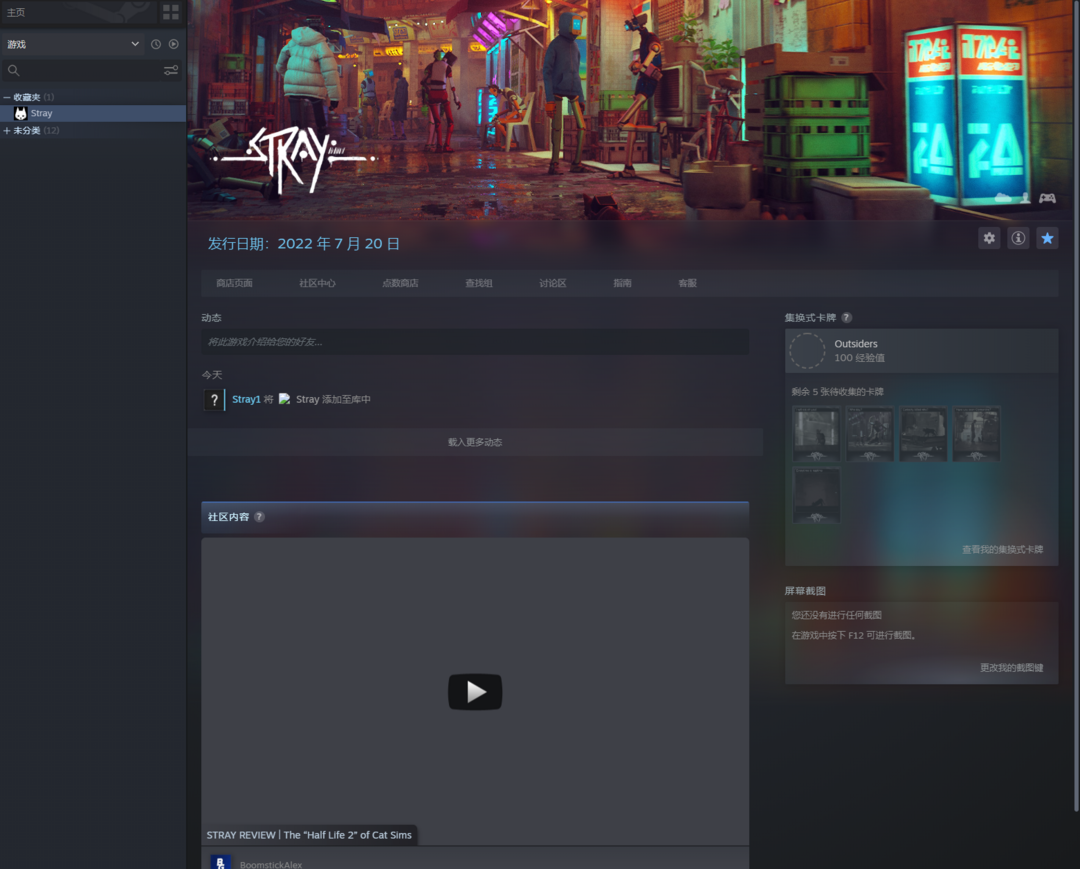Open the 商店页面 tab

coord(234,283)
